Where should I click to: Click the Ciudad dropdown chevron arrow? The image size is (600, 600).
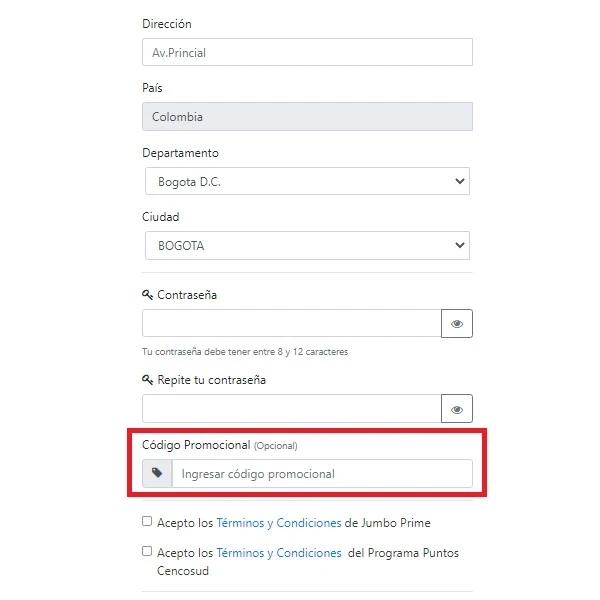pos(460,245)
